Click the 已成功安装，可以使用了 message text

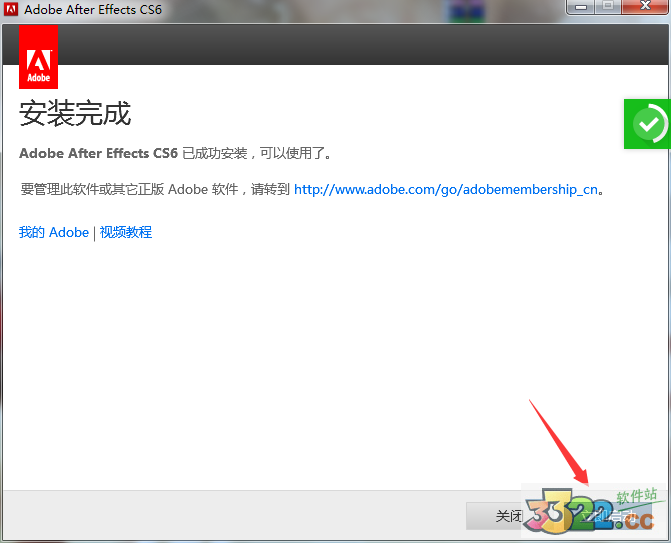coord(257,153)
